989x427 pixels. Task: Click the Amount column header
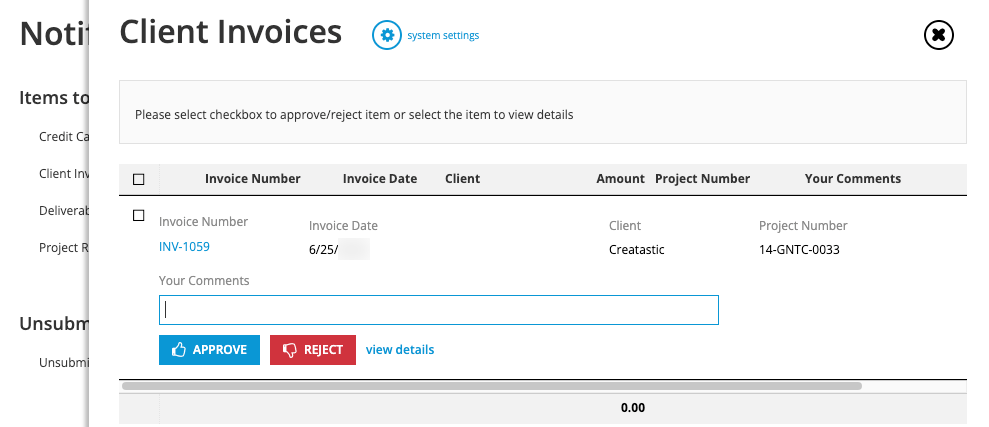(621, 179)
